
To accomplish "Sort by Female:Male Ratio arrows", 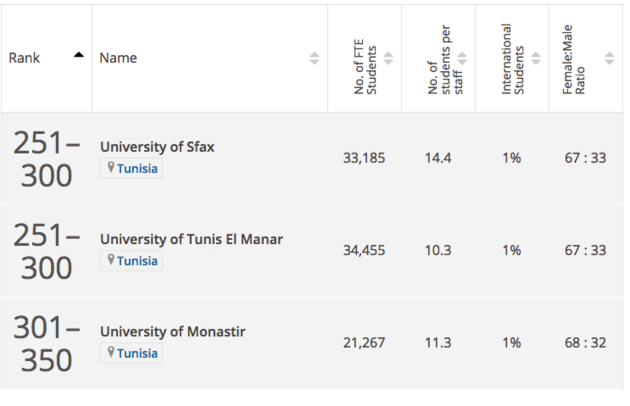I will (610, 58).
